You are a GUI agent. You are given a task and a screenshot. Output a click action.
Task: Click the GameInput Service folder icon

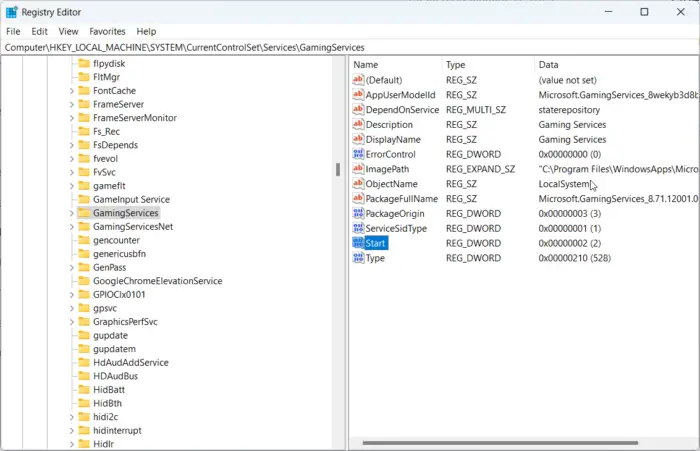pyautogui.click(x=84, y=199)
